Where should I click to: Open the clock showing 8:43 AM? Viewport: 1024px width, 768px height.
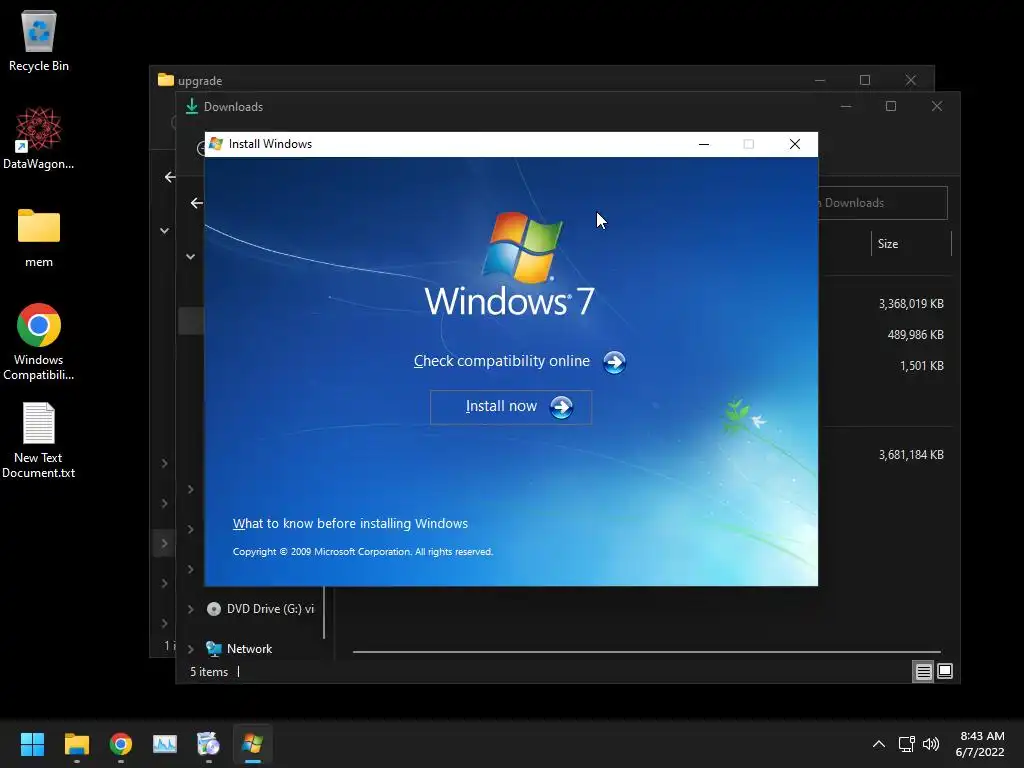[x=980, y=744]
